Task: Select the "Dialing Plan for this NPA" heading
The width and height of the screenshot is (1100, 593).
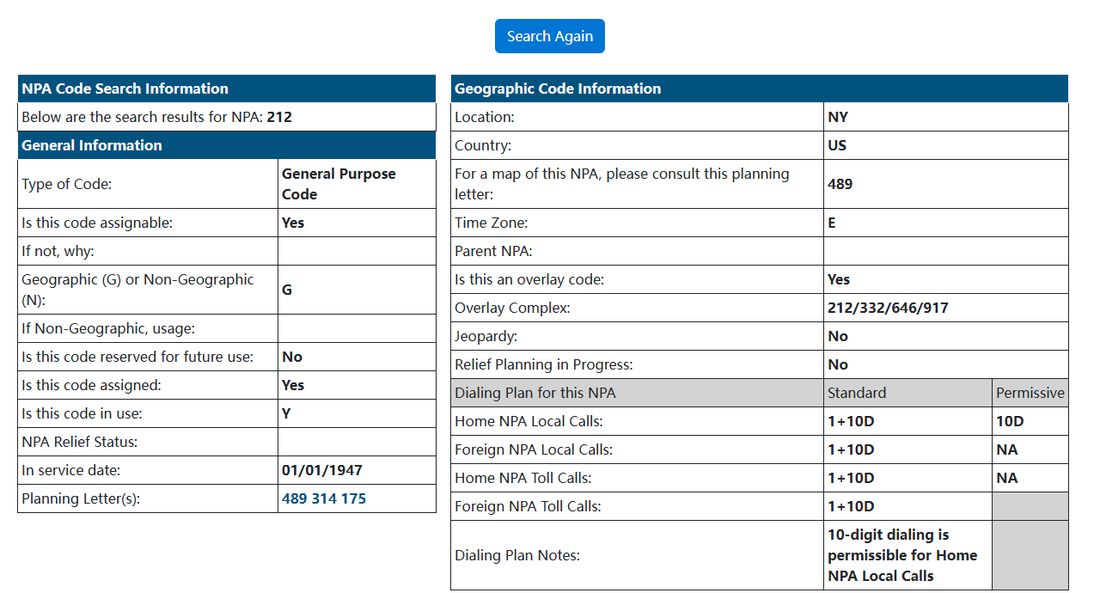Action: 535,392
